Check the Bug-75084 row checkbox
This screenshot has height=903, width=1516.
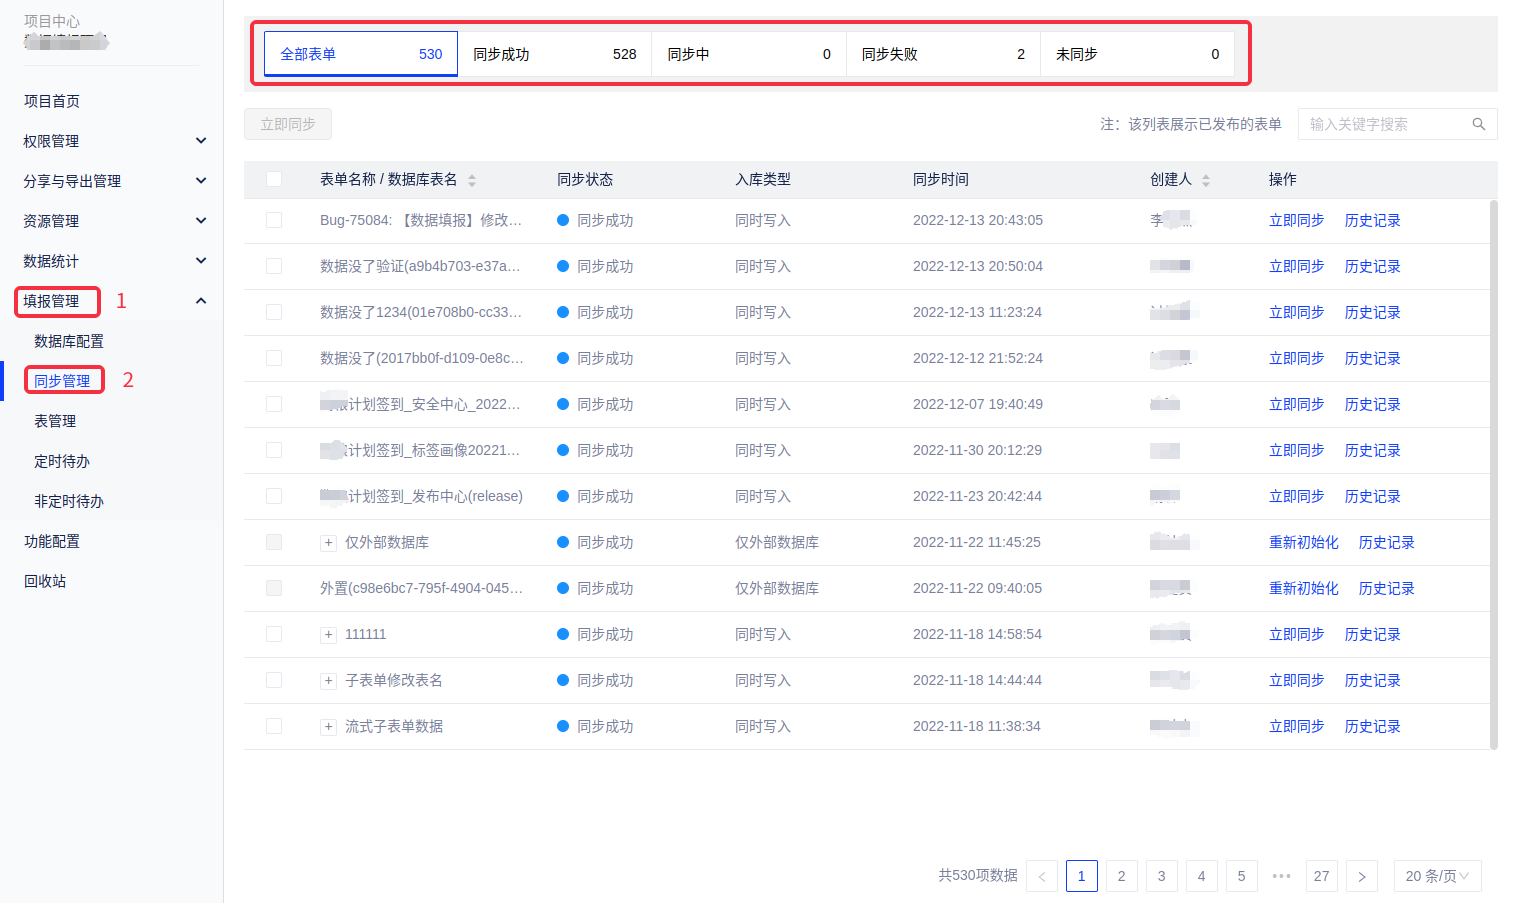pyautogui.click(x=274, y=220)
